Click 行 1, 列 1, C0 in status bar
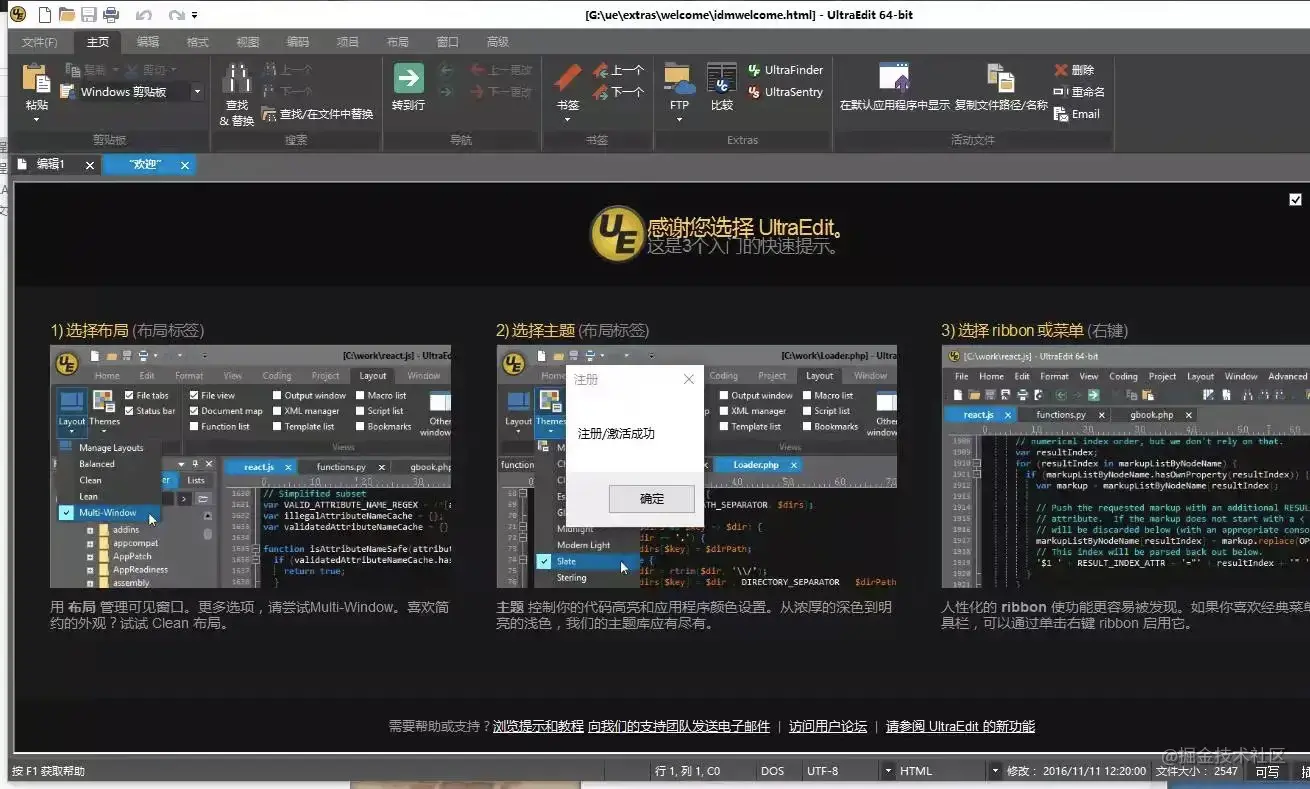This screenshot has height=789, width=1310. pos(687,771)
